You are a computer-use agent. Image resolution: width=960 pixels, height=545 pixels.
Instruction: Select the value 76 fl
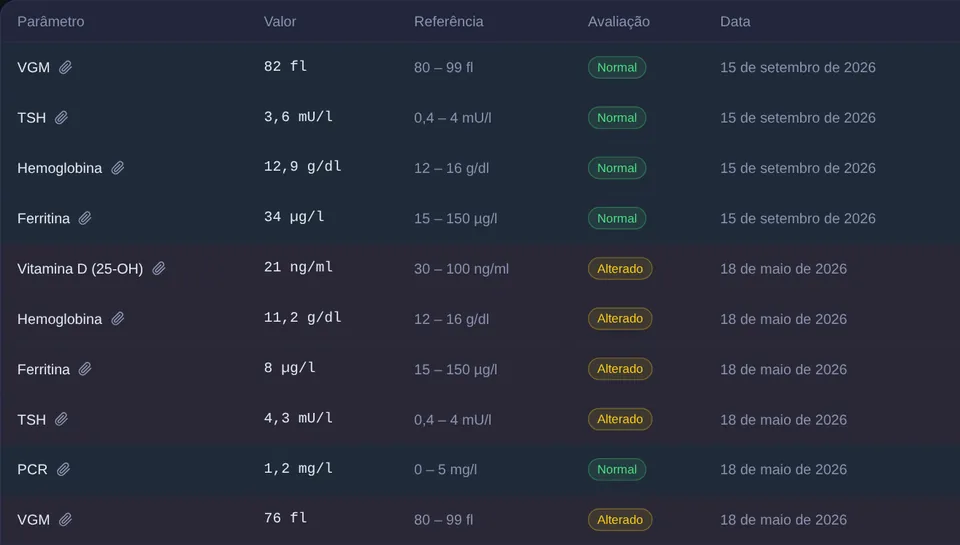[285, 518]
